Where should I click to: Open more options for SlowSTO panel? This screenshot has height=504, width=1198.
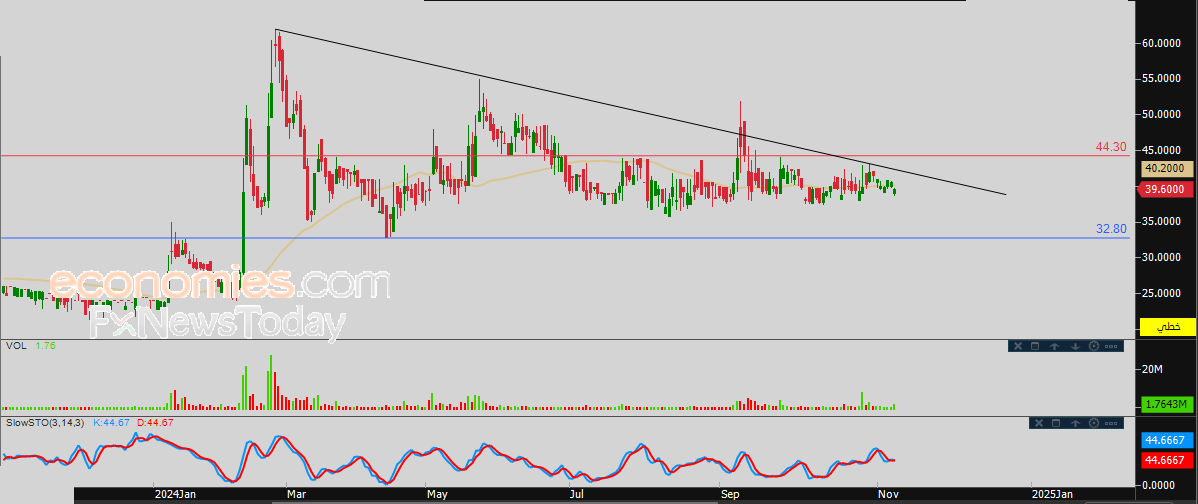pyautogui.click(x=1112, y=424)
